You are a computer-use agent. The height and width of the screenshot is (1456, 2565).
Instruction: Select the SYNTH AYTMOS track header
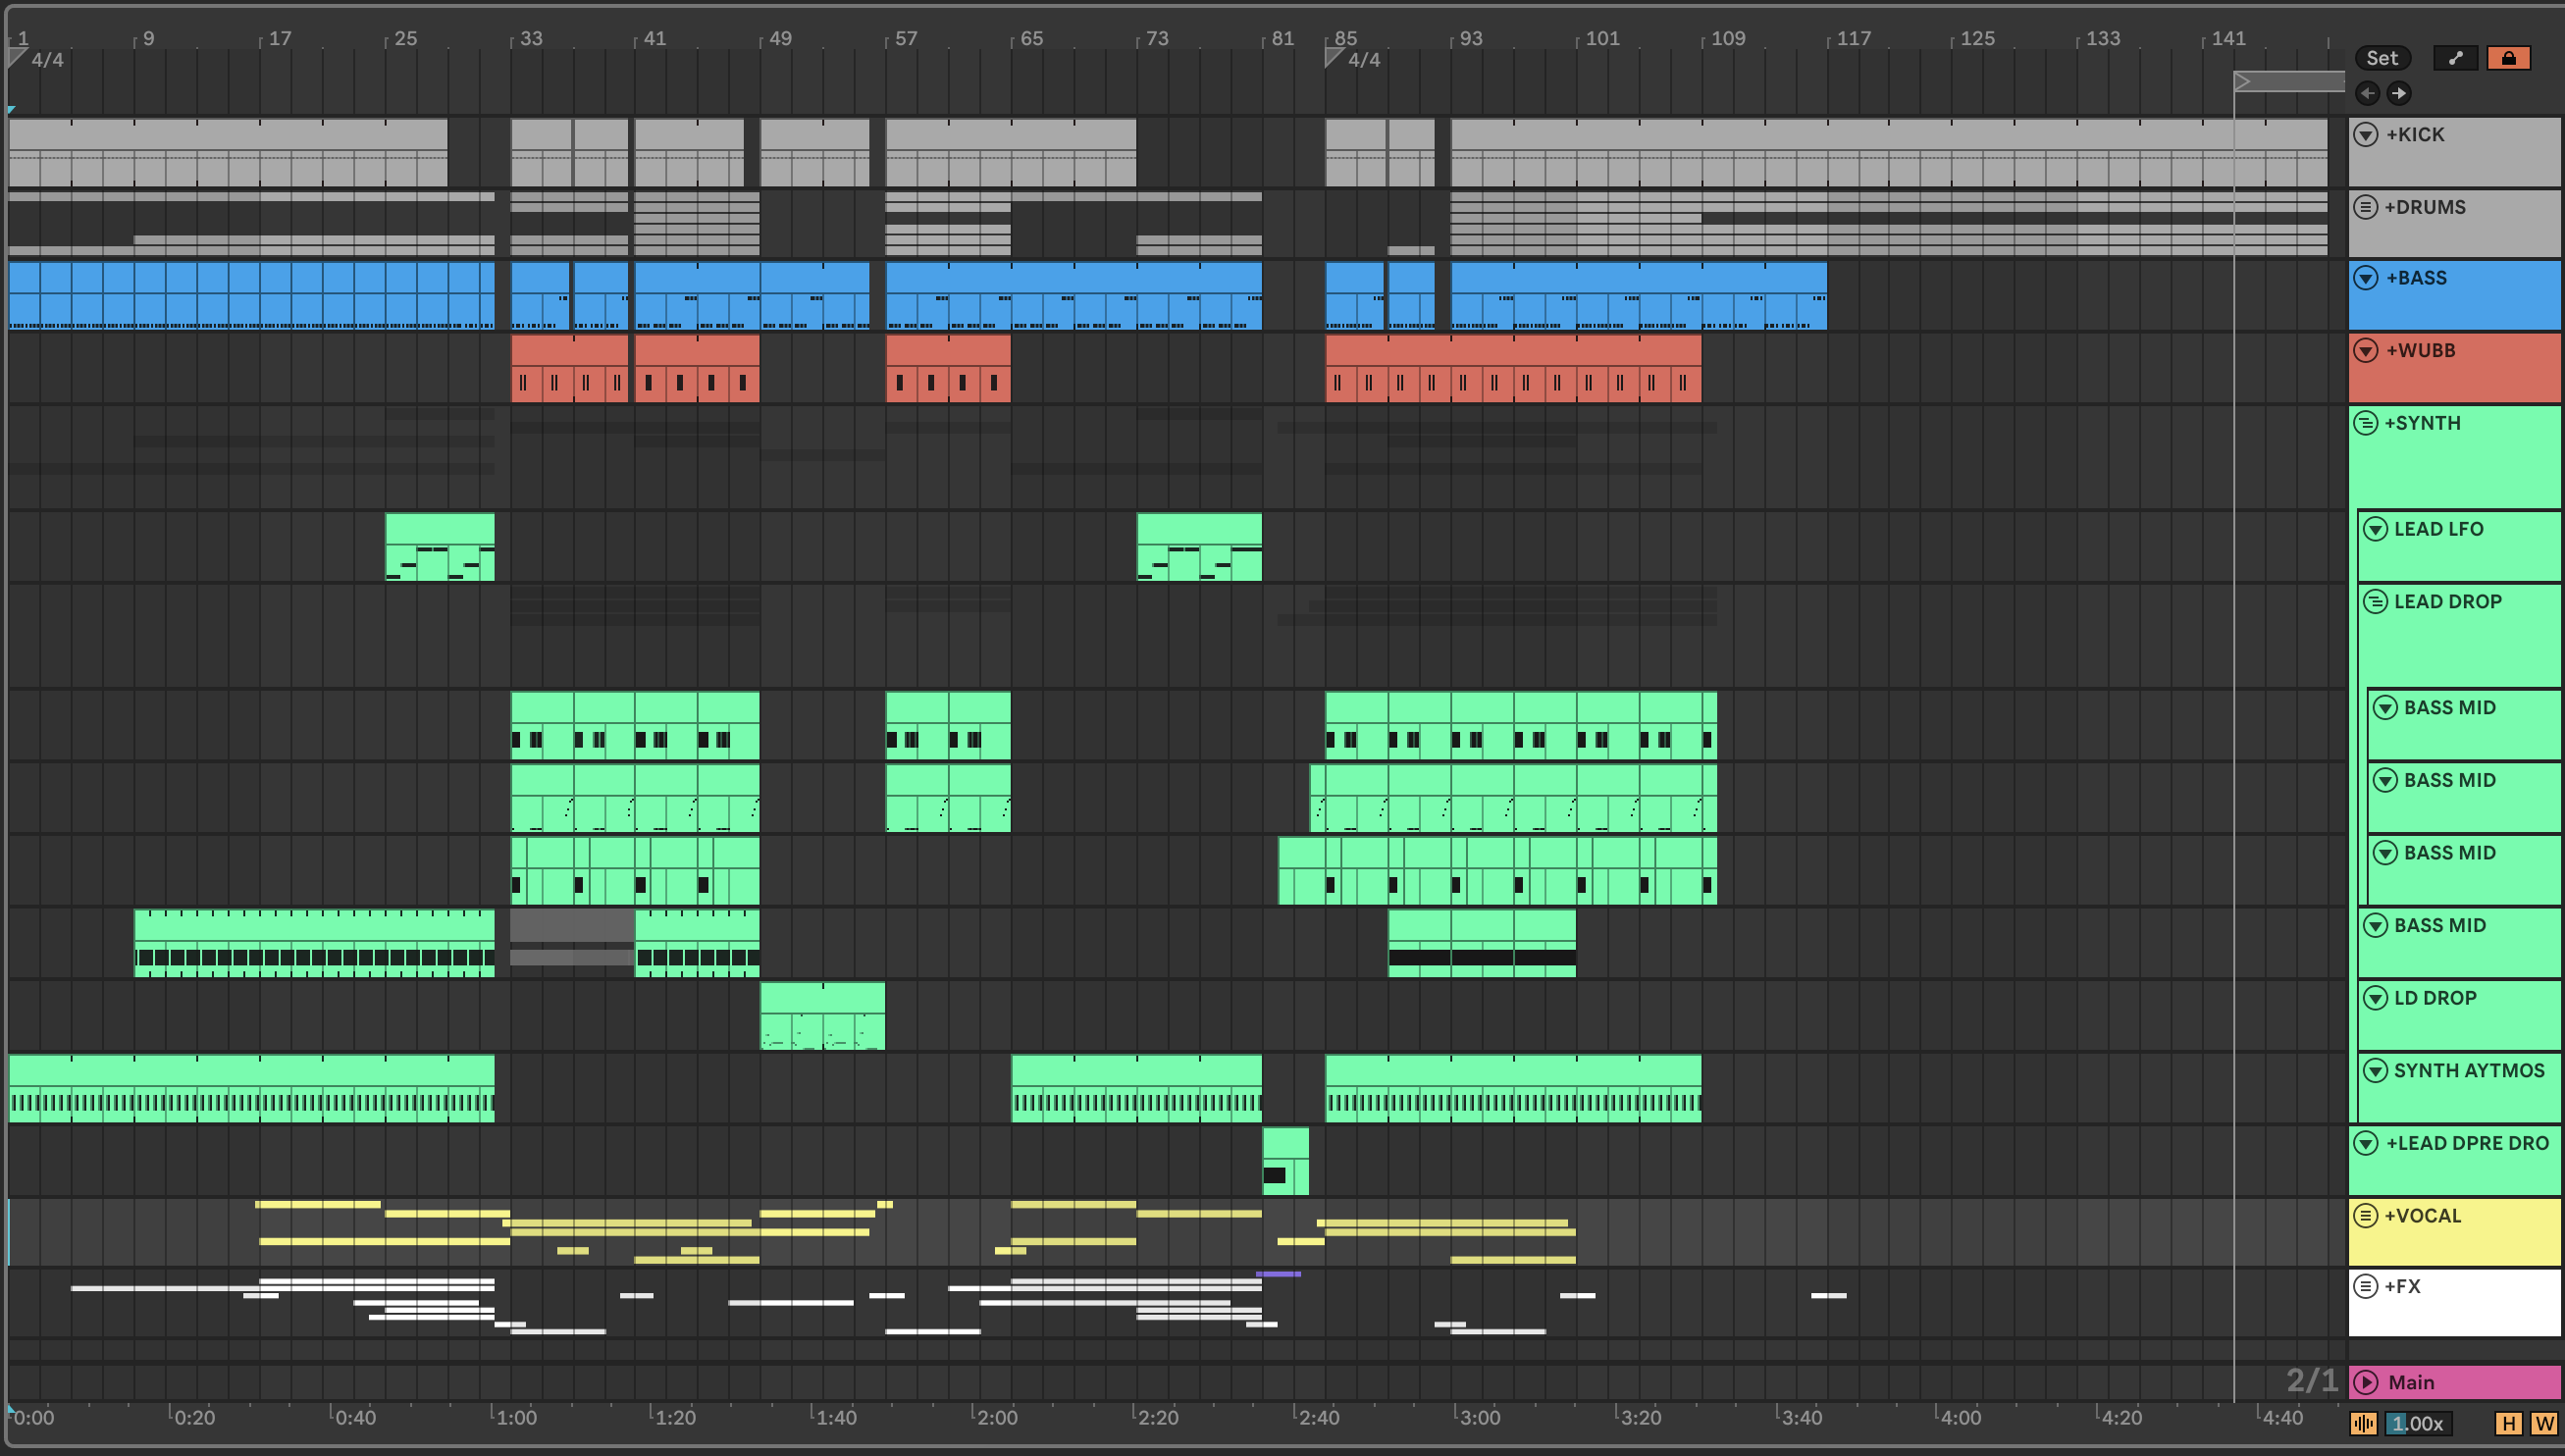pyautogui.click(x=2468, y=1071)
